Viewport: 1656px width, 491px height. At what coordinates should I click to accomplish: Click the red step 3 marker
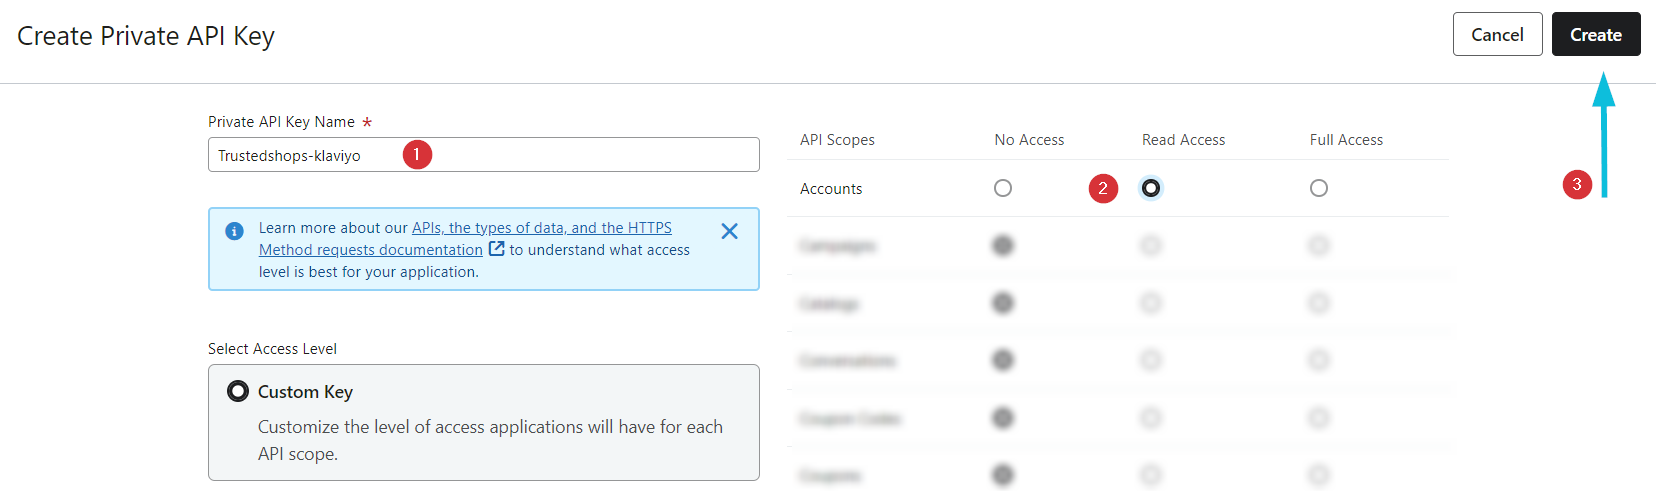[x=1577, y=184]
